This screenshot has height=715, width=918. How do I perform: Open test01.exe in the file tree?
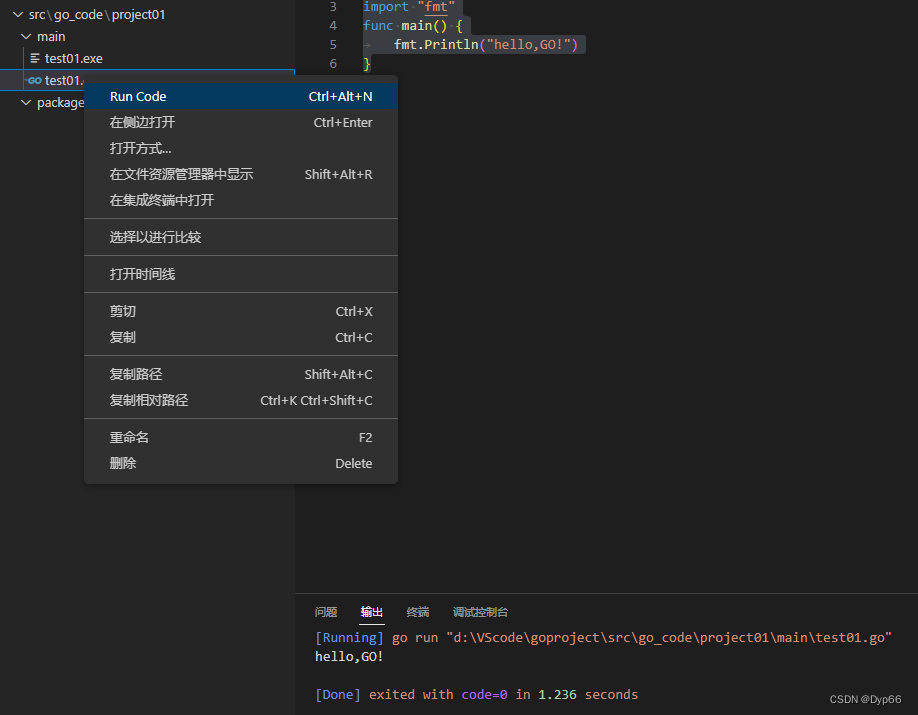coord(74,58)
